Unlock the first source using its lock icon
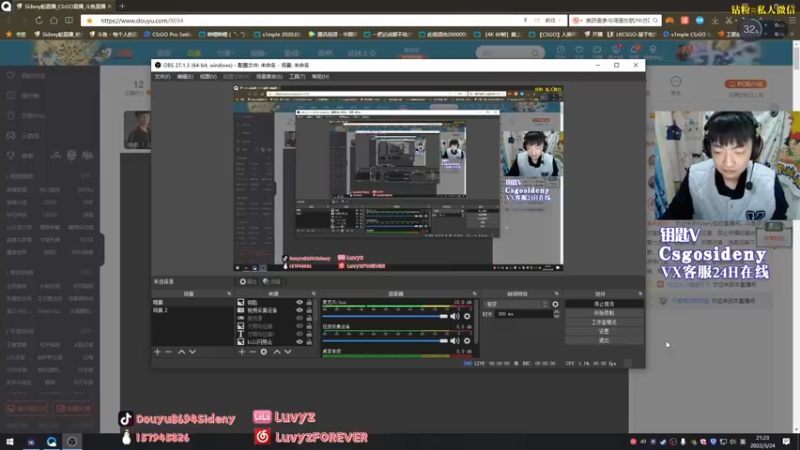This screenshot has width=800, height=450. (x=309, y=303)
